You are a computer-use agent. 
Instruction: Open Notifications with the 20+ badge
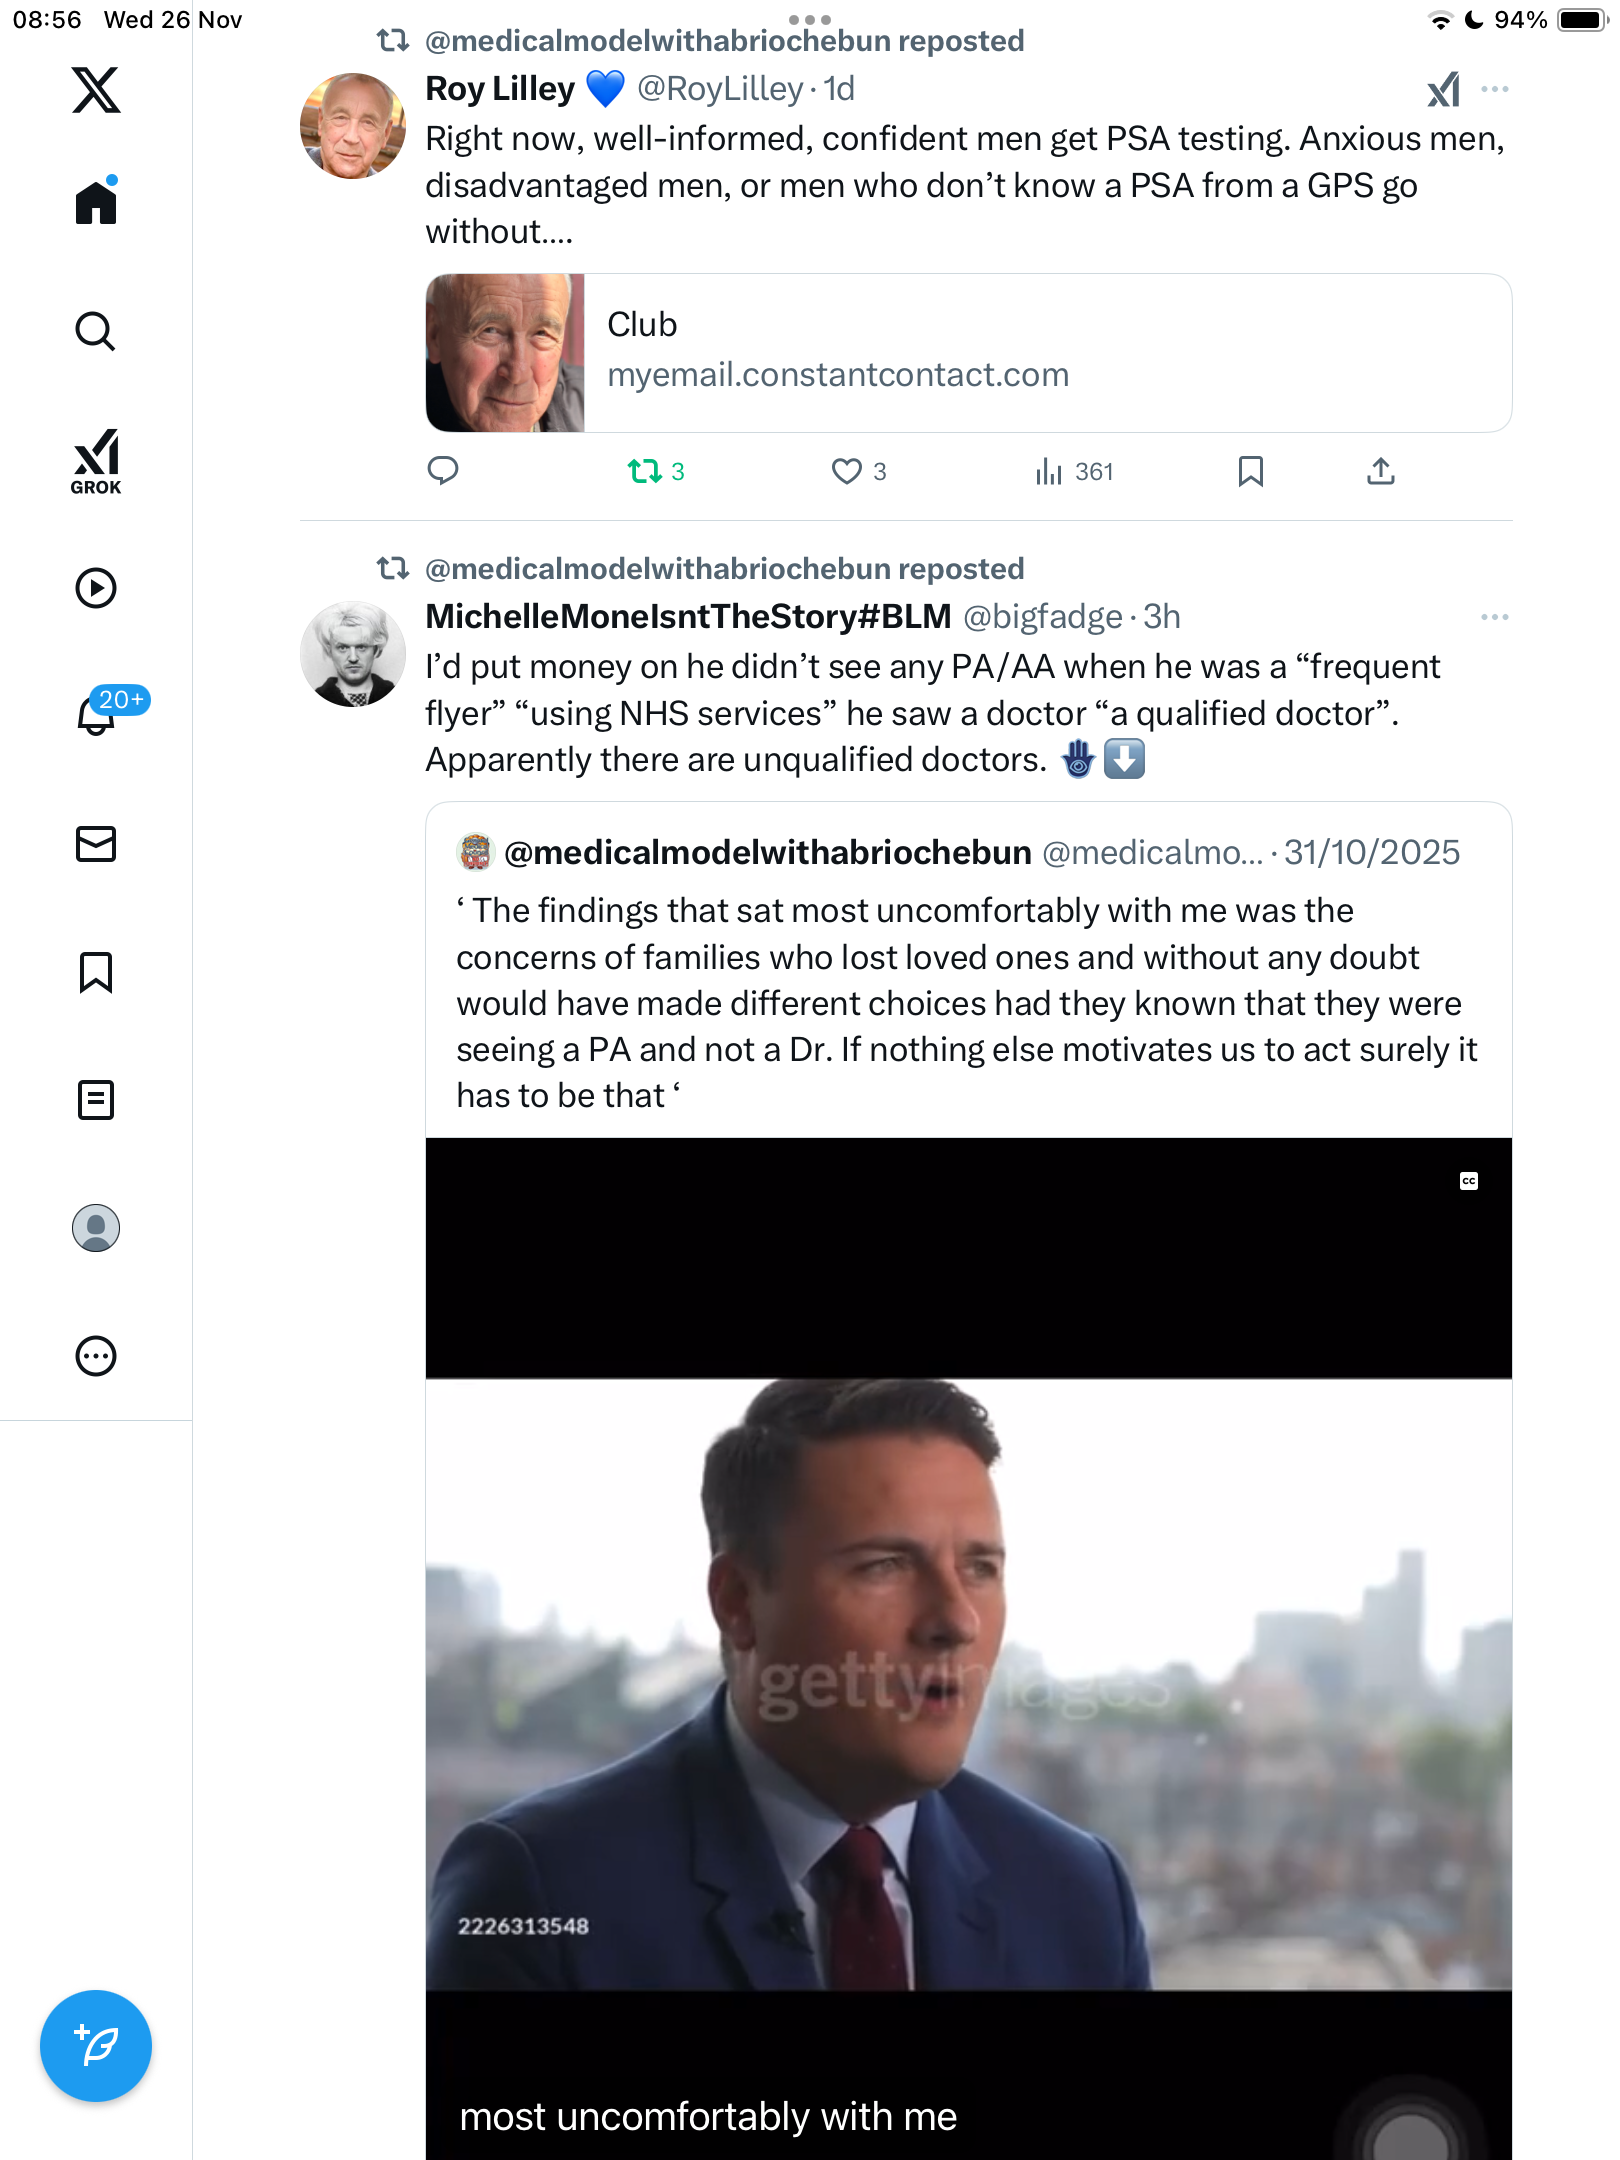tap(98, 714)
